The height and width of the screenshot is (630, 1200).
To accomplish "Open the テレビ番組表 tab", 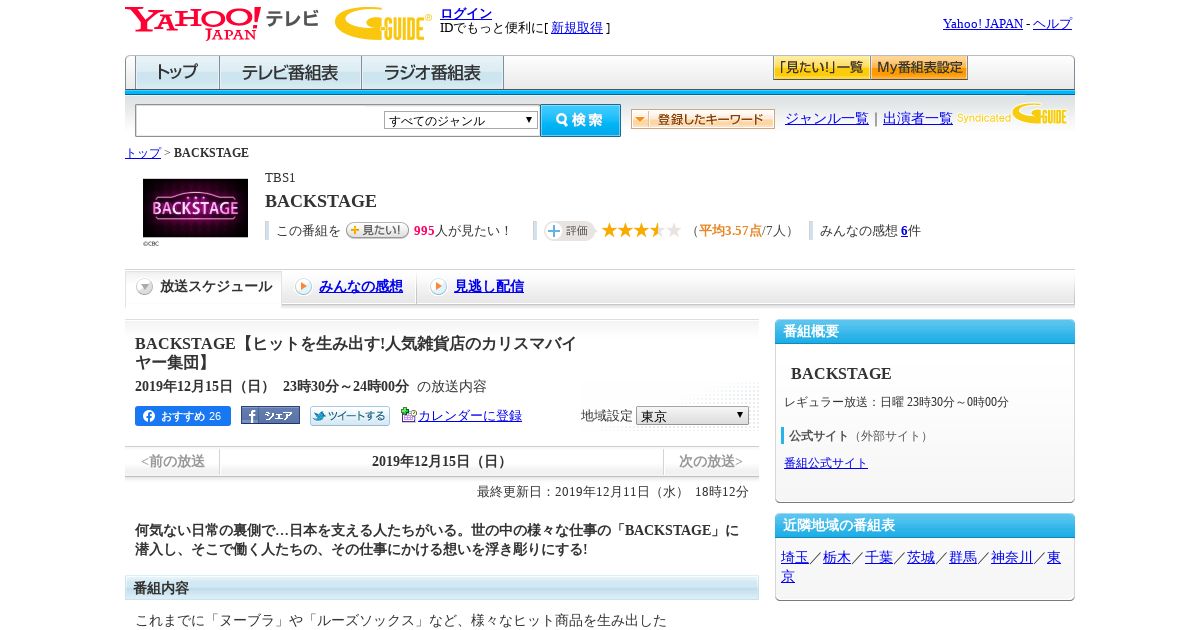I will coord(290,73).
